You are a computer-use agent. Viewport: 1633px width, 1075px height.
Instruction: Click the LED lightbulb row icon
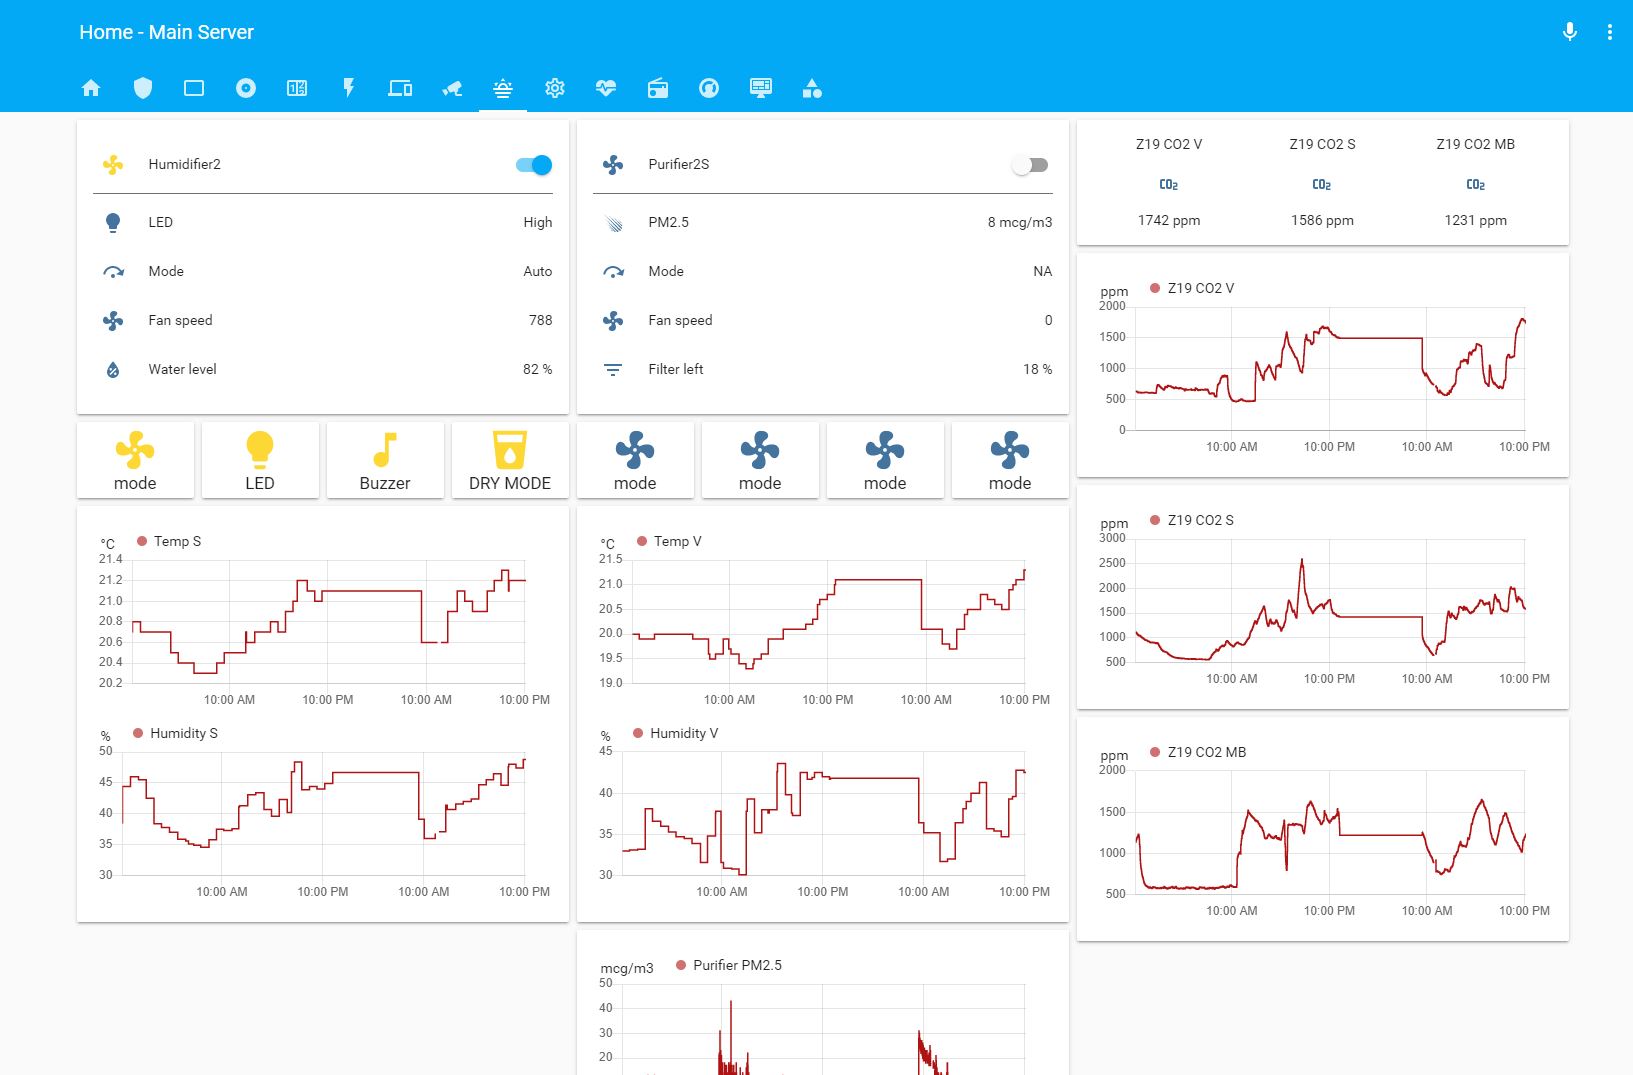113,222
